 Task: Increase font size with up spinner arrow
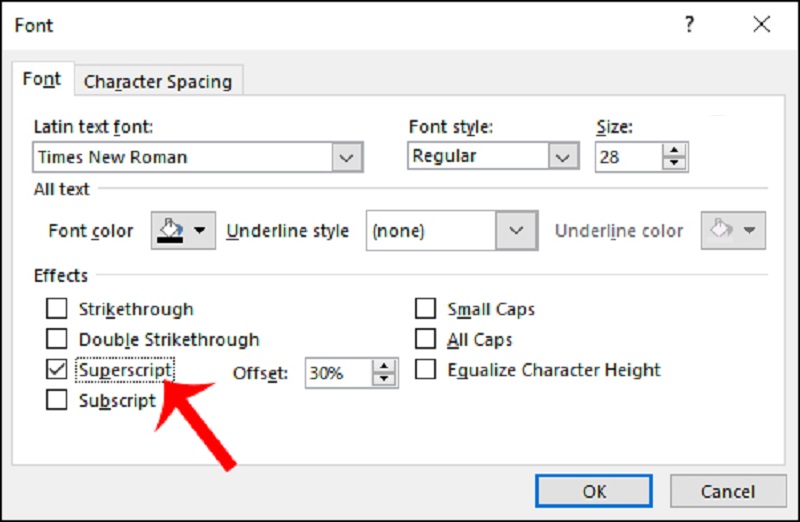coord(676,149)
